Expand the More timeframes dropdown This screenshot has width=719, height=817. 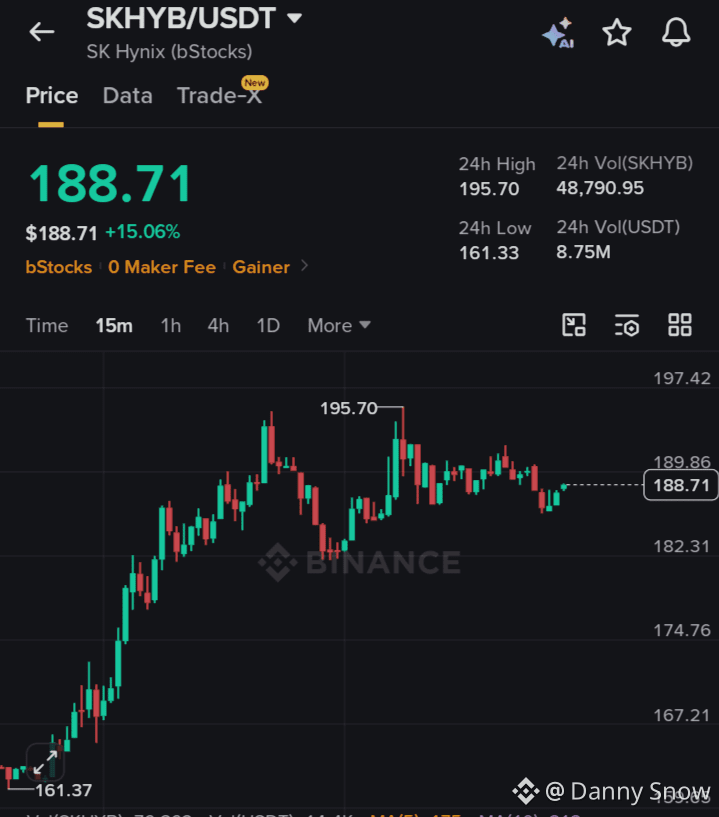[339, 326]
